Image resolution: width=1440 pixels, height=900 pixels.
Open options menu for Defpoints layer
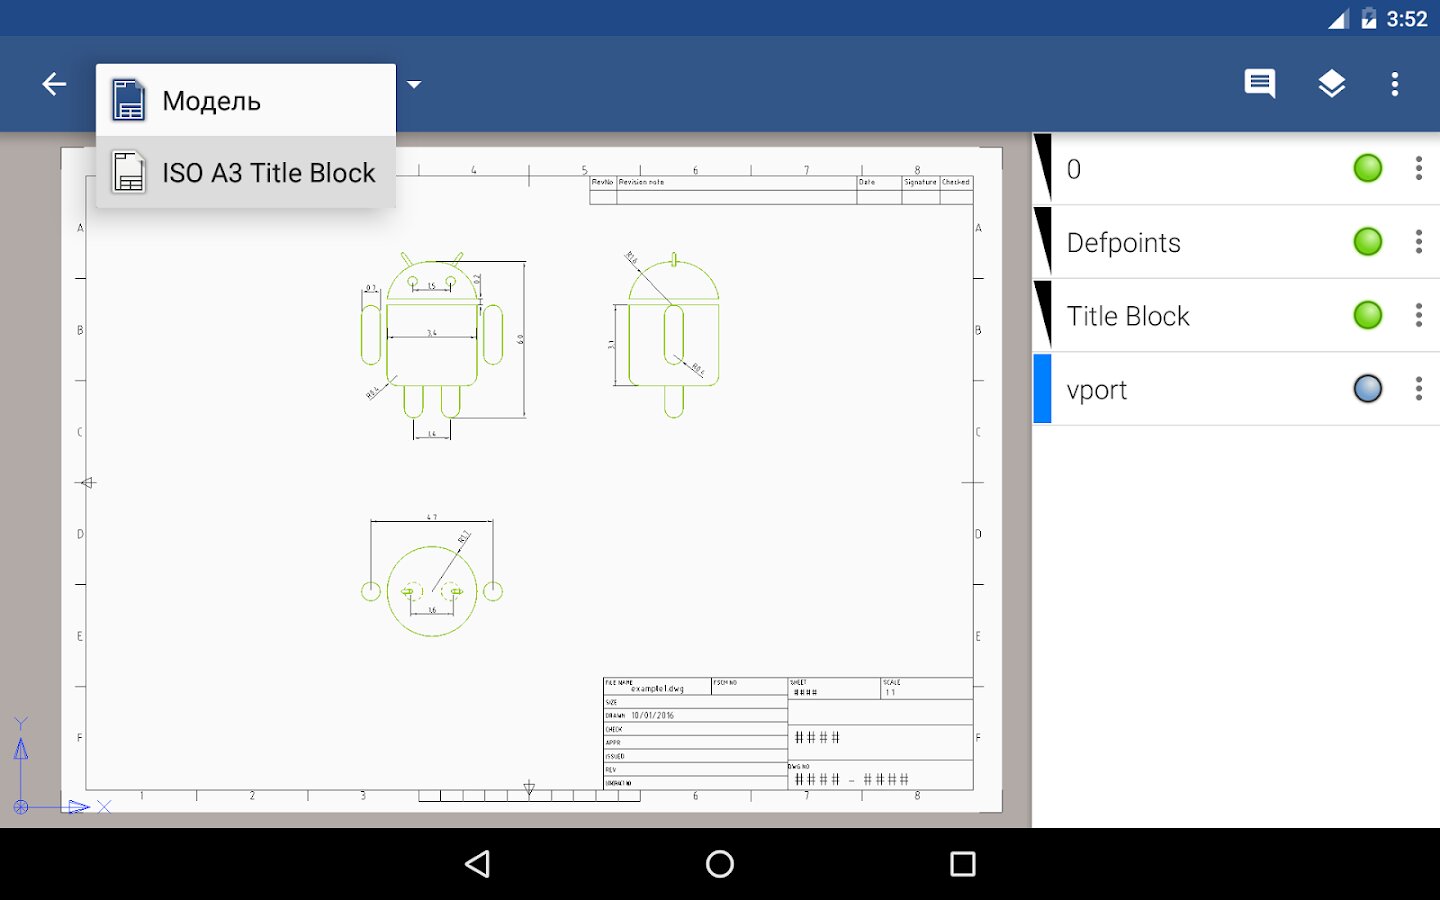1419,241
